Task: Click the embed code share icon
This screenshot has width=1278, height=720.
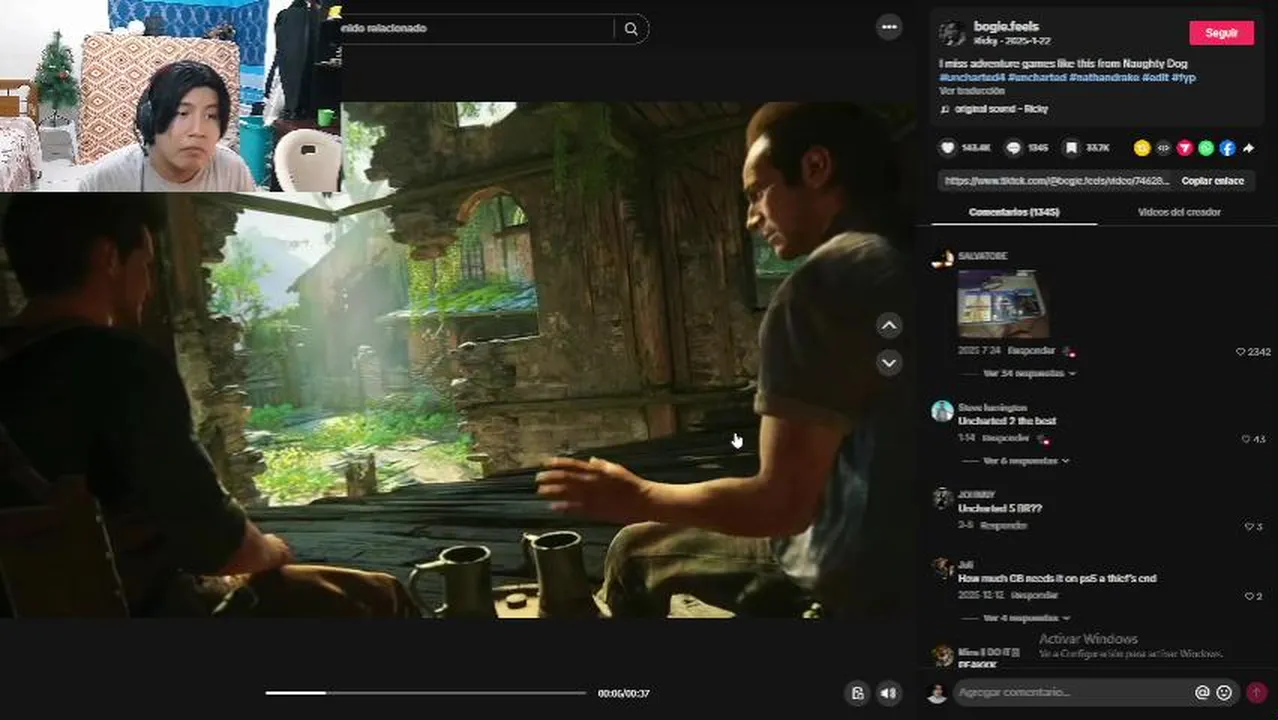Action: (1163, 148)
